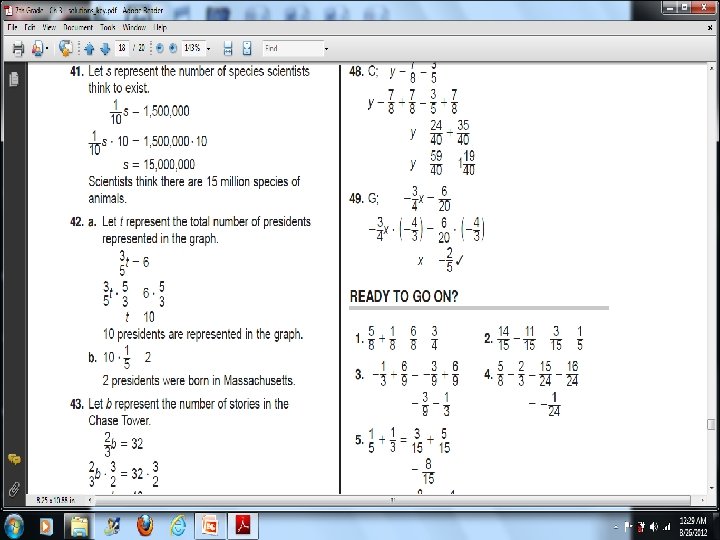The width and height of the screenshot is (720, 540).
Task: Go to the next page with the down arrow
Action: coord(105,49)
